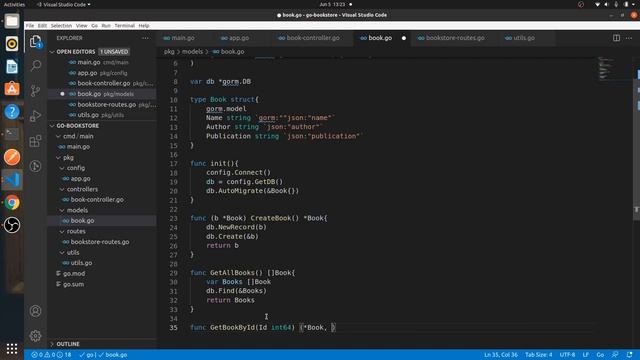The height and width of the screenshot is (360, 640).
Task: Click UTF-8 encoding in status bar
Action: (x=567, y=355)
